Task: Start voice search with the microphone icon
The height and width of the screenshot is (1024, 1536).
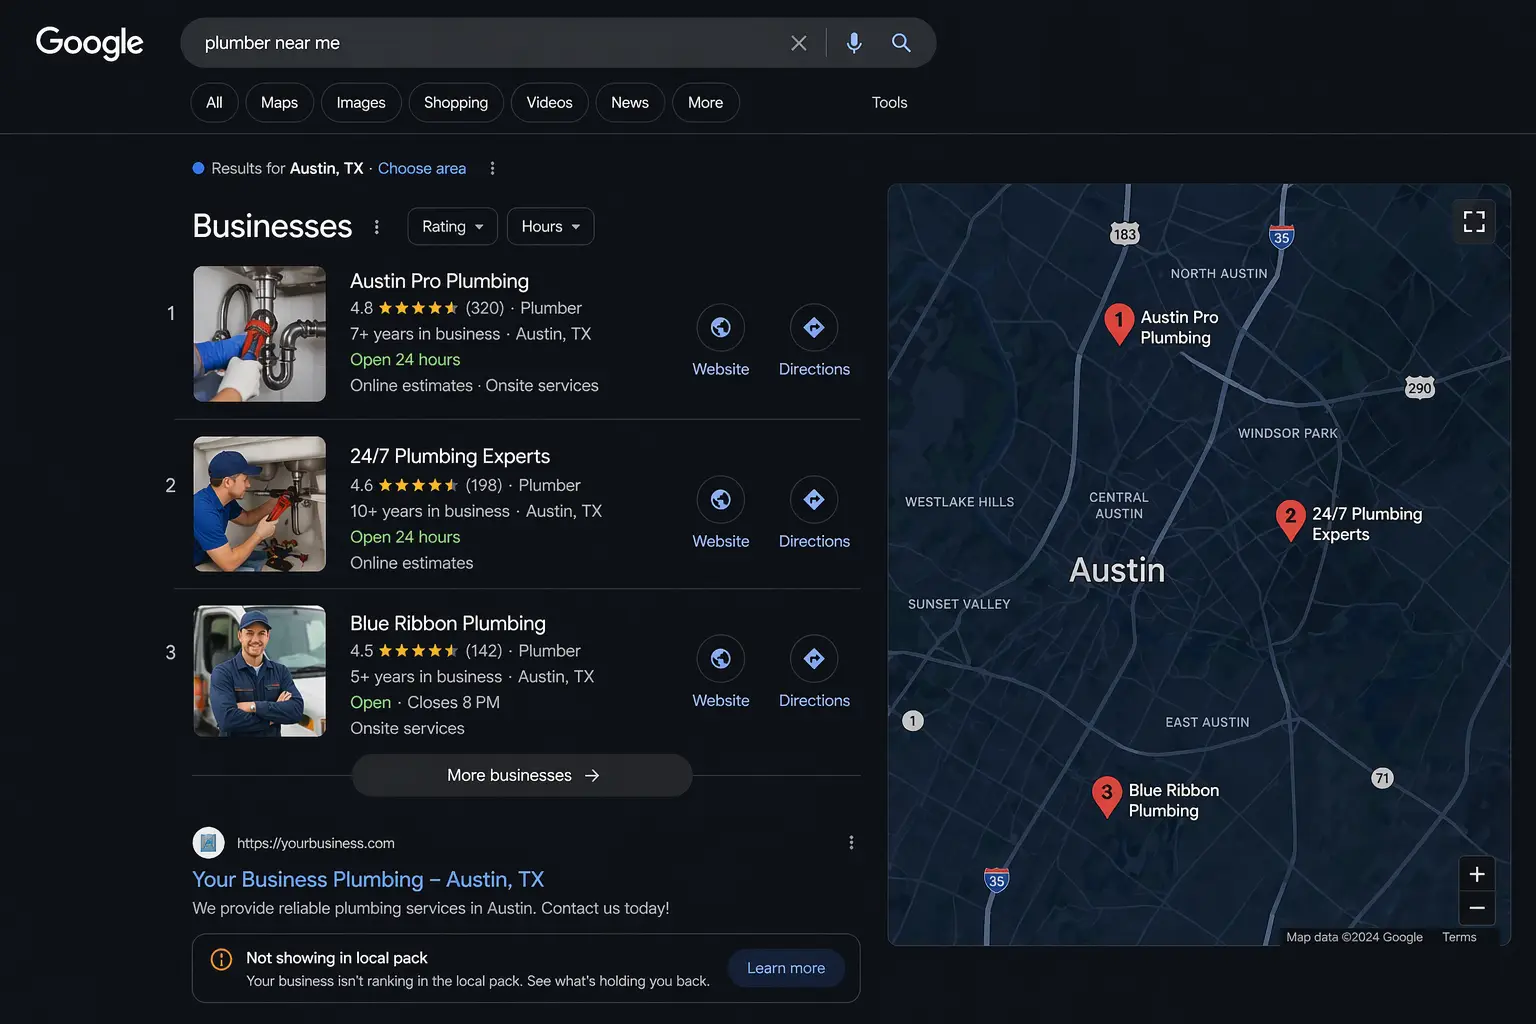Action: pos(854,43)
